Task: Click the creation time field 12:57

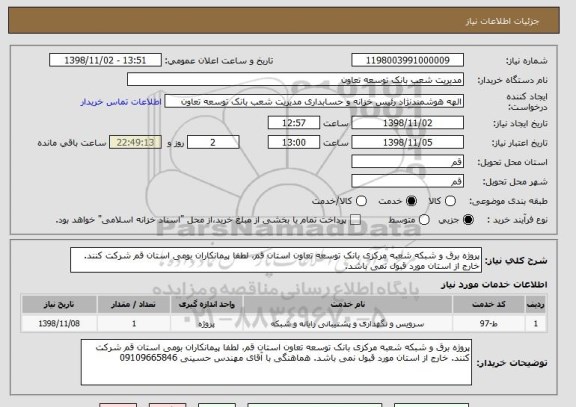Action: (x=294, y=123)
